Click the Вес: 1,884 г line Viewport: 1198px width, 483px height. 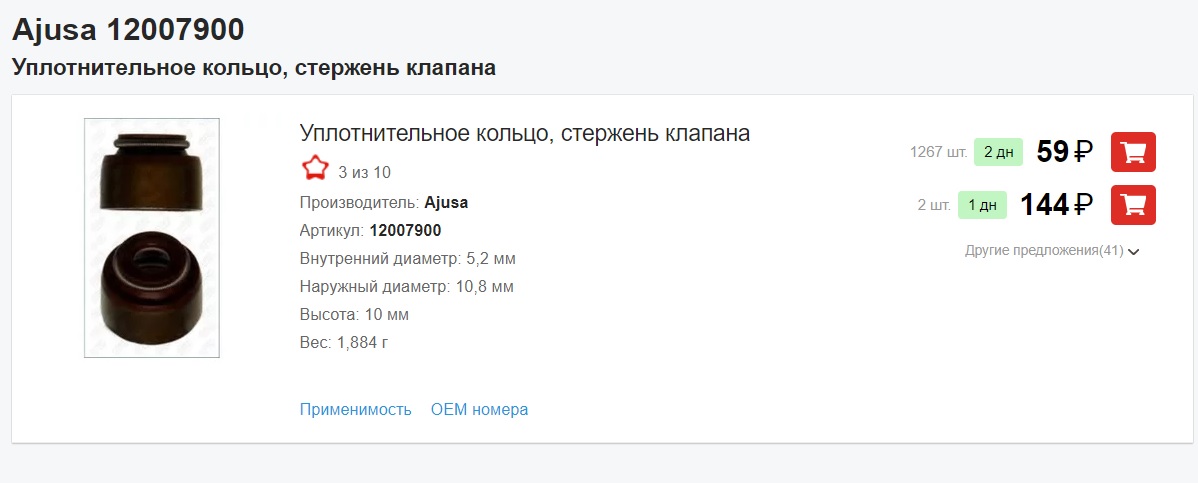(343, 343)
